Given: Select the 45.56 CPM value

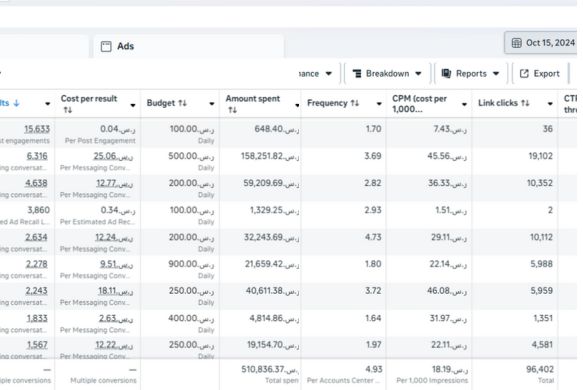Looking at the screenshot, I should (x=447, y=156).
